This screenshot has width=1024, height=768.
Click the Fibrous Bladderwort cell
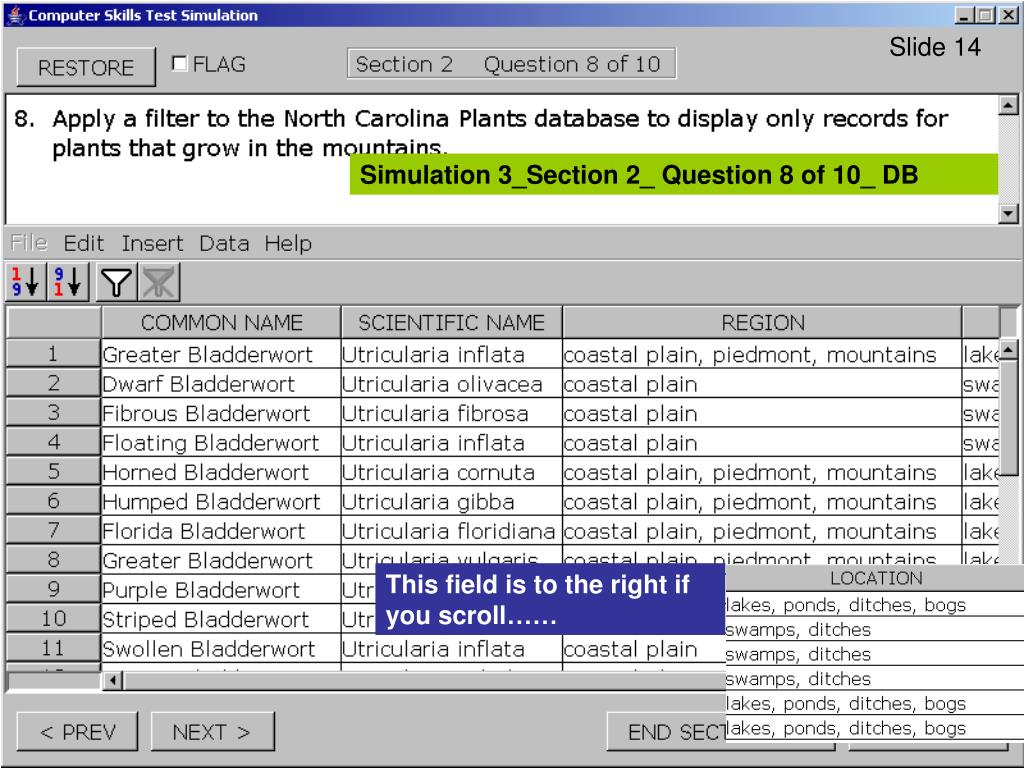coord(221,413)
